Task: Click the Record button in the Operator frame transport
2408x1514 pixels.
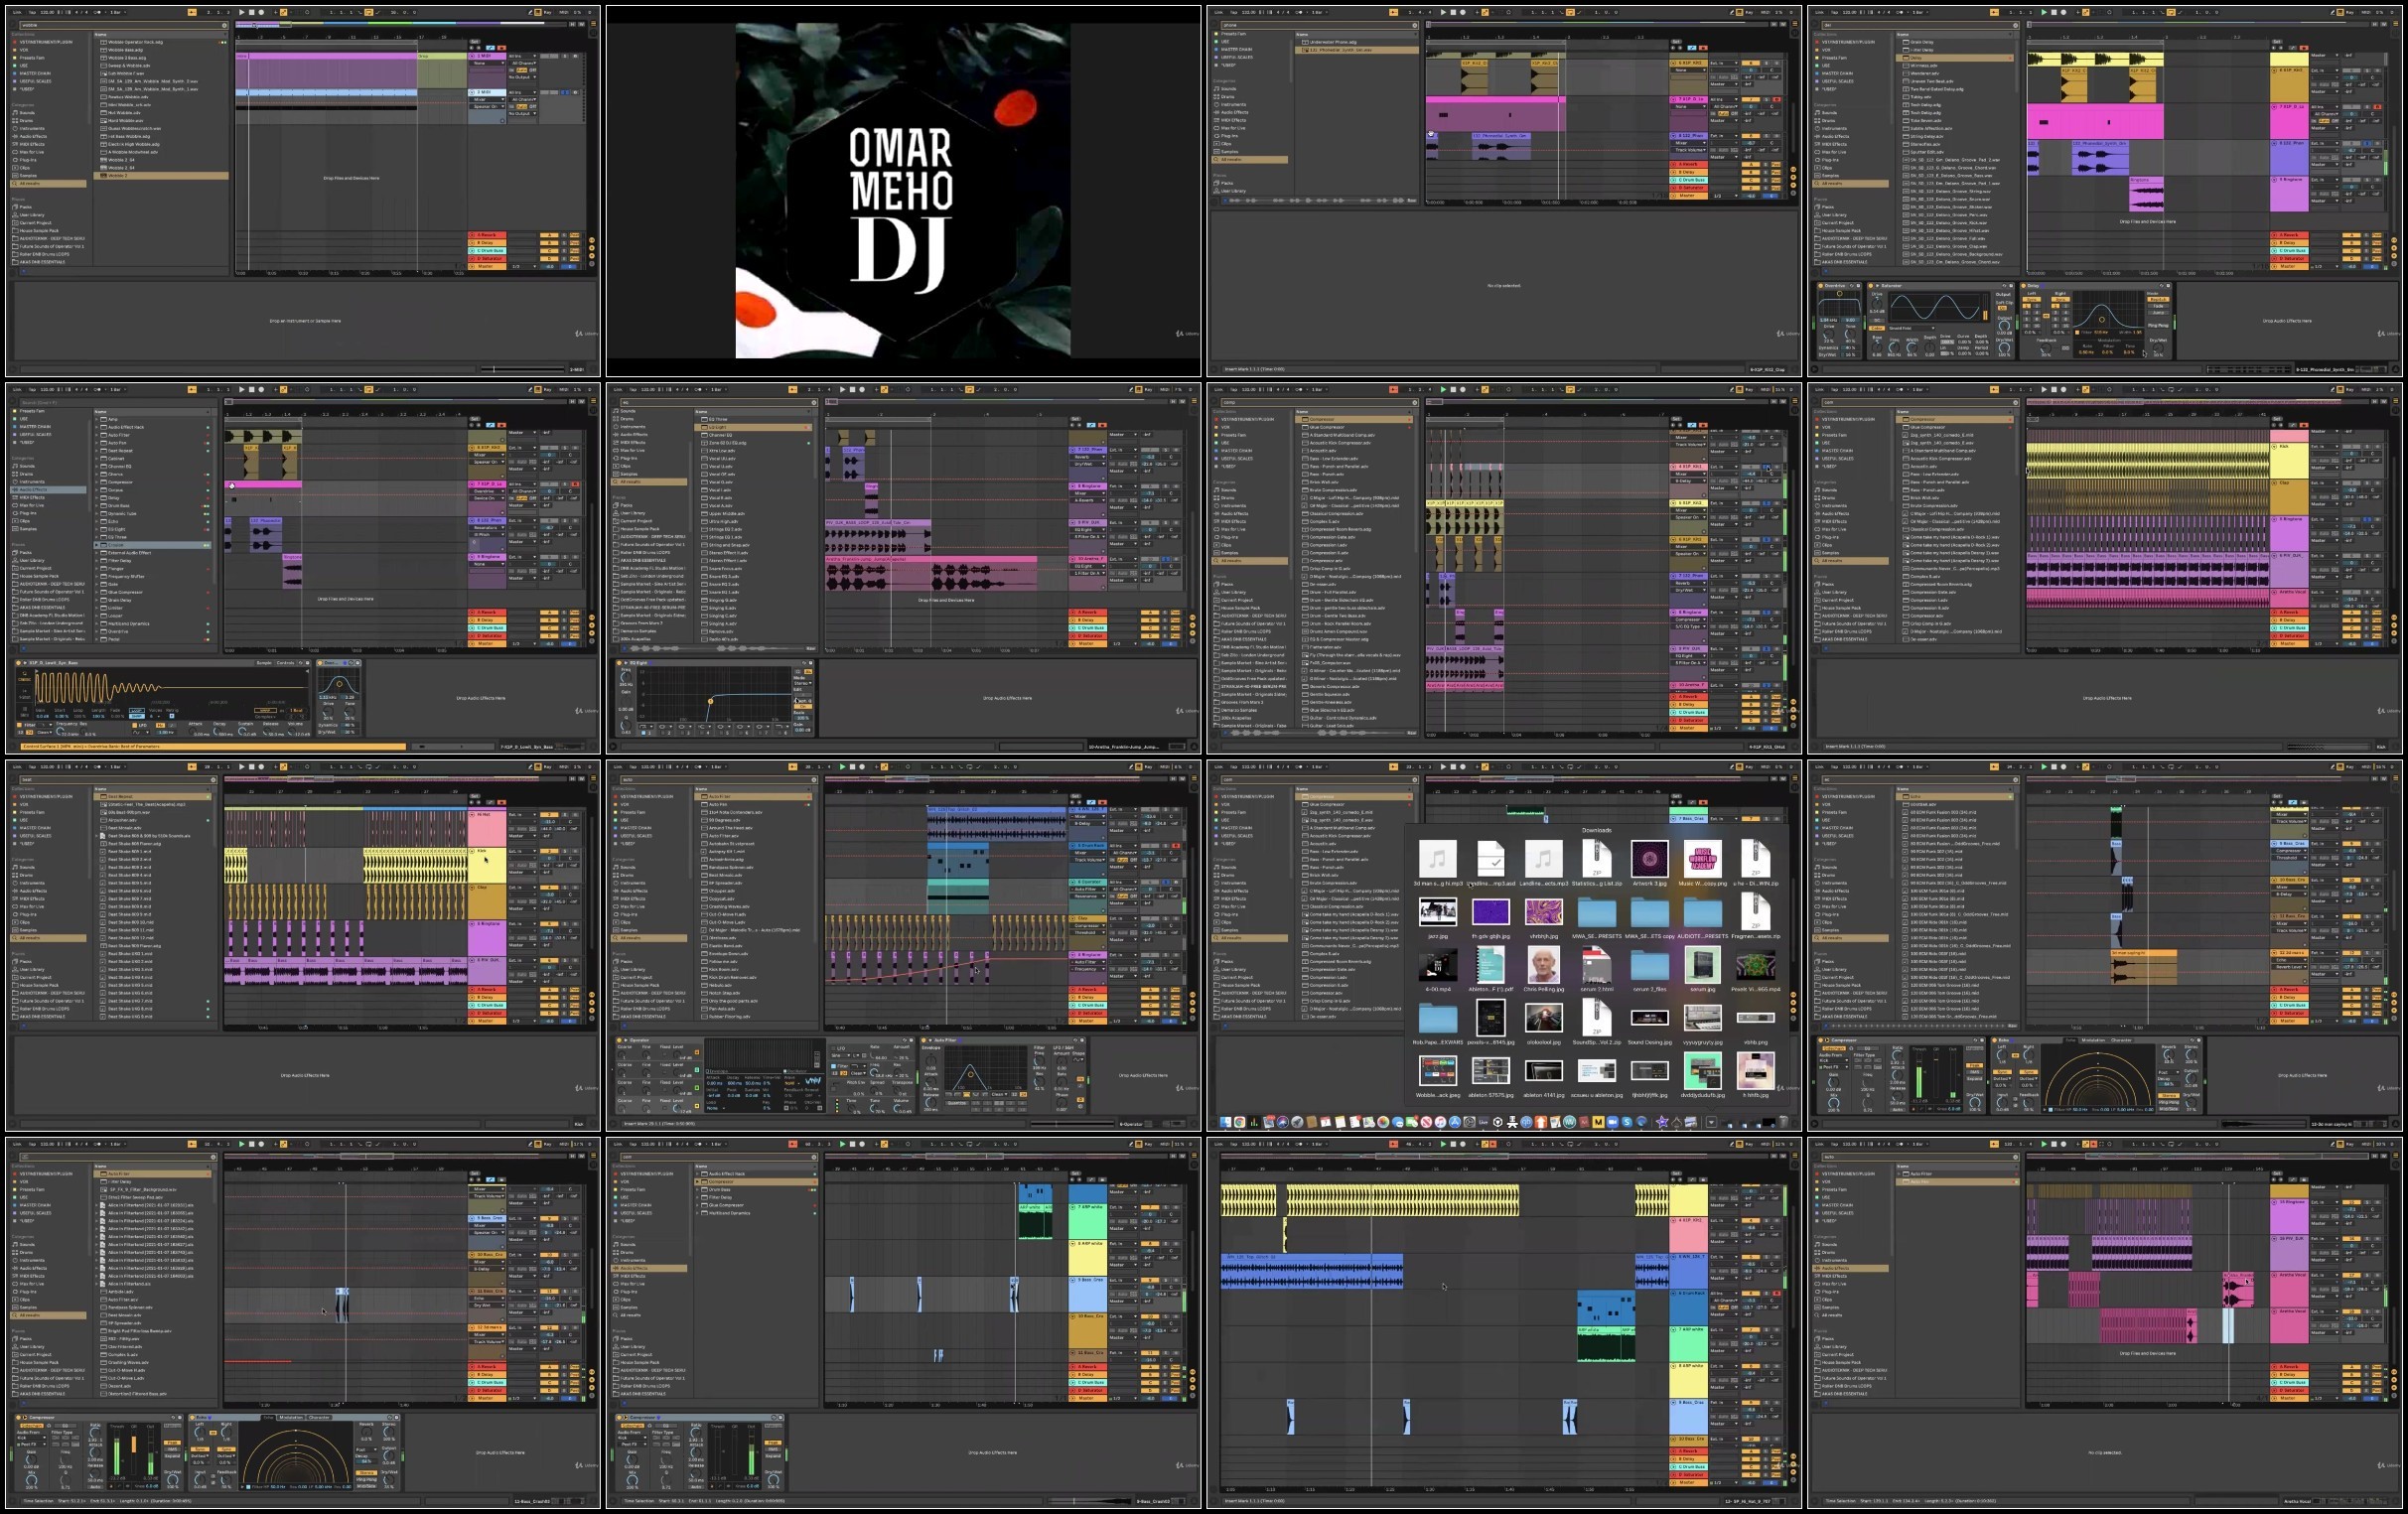Action: point(862,767)
